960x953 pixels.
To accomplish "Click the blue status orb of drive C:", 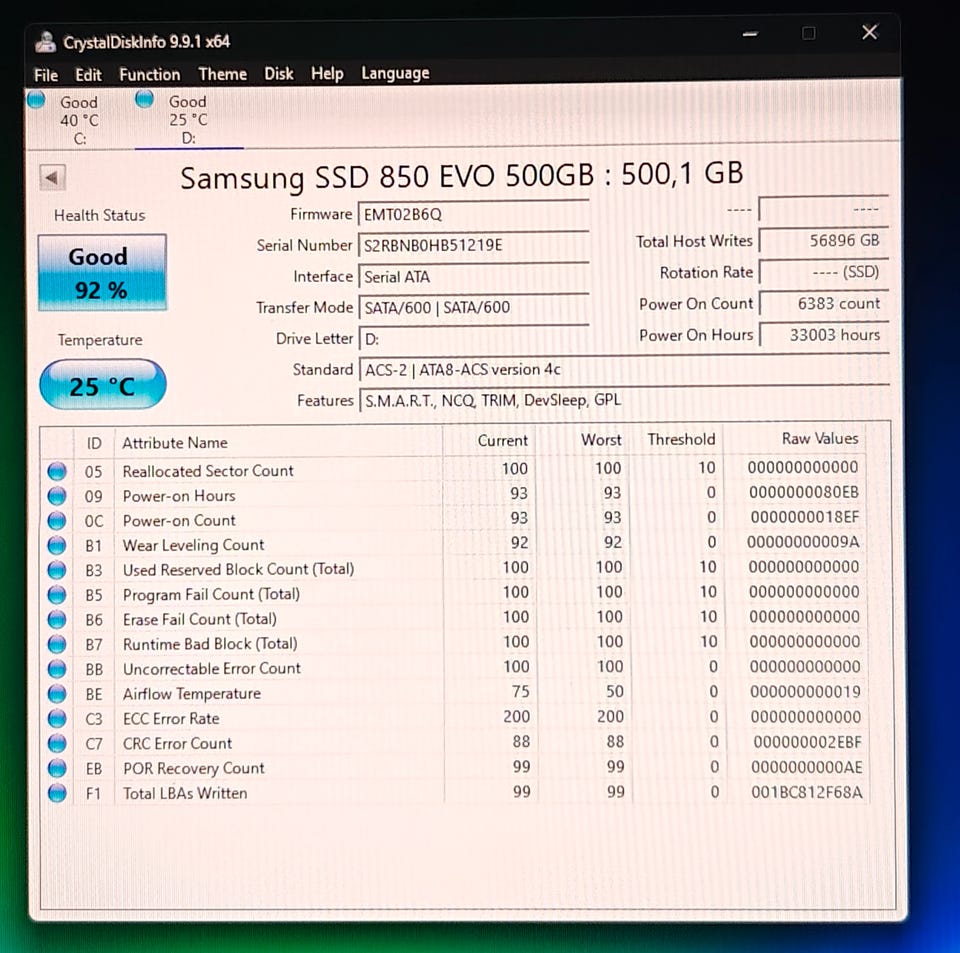I will coord(37,99).
